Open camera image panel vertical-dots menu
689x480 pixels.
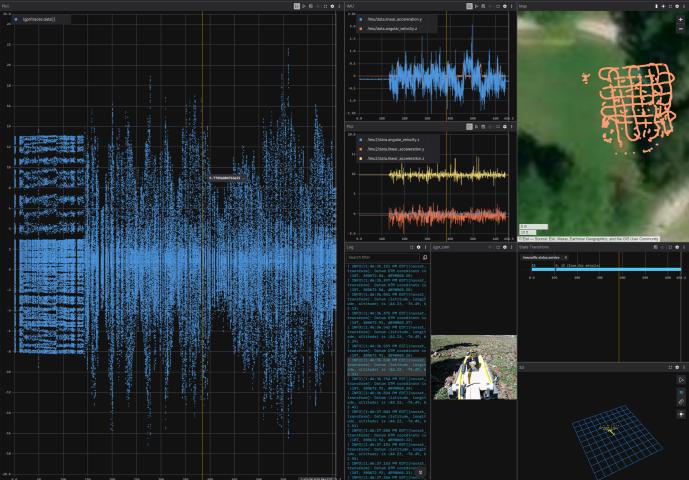click(511, 247)
